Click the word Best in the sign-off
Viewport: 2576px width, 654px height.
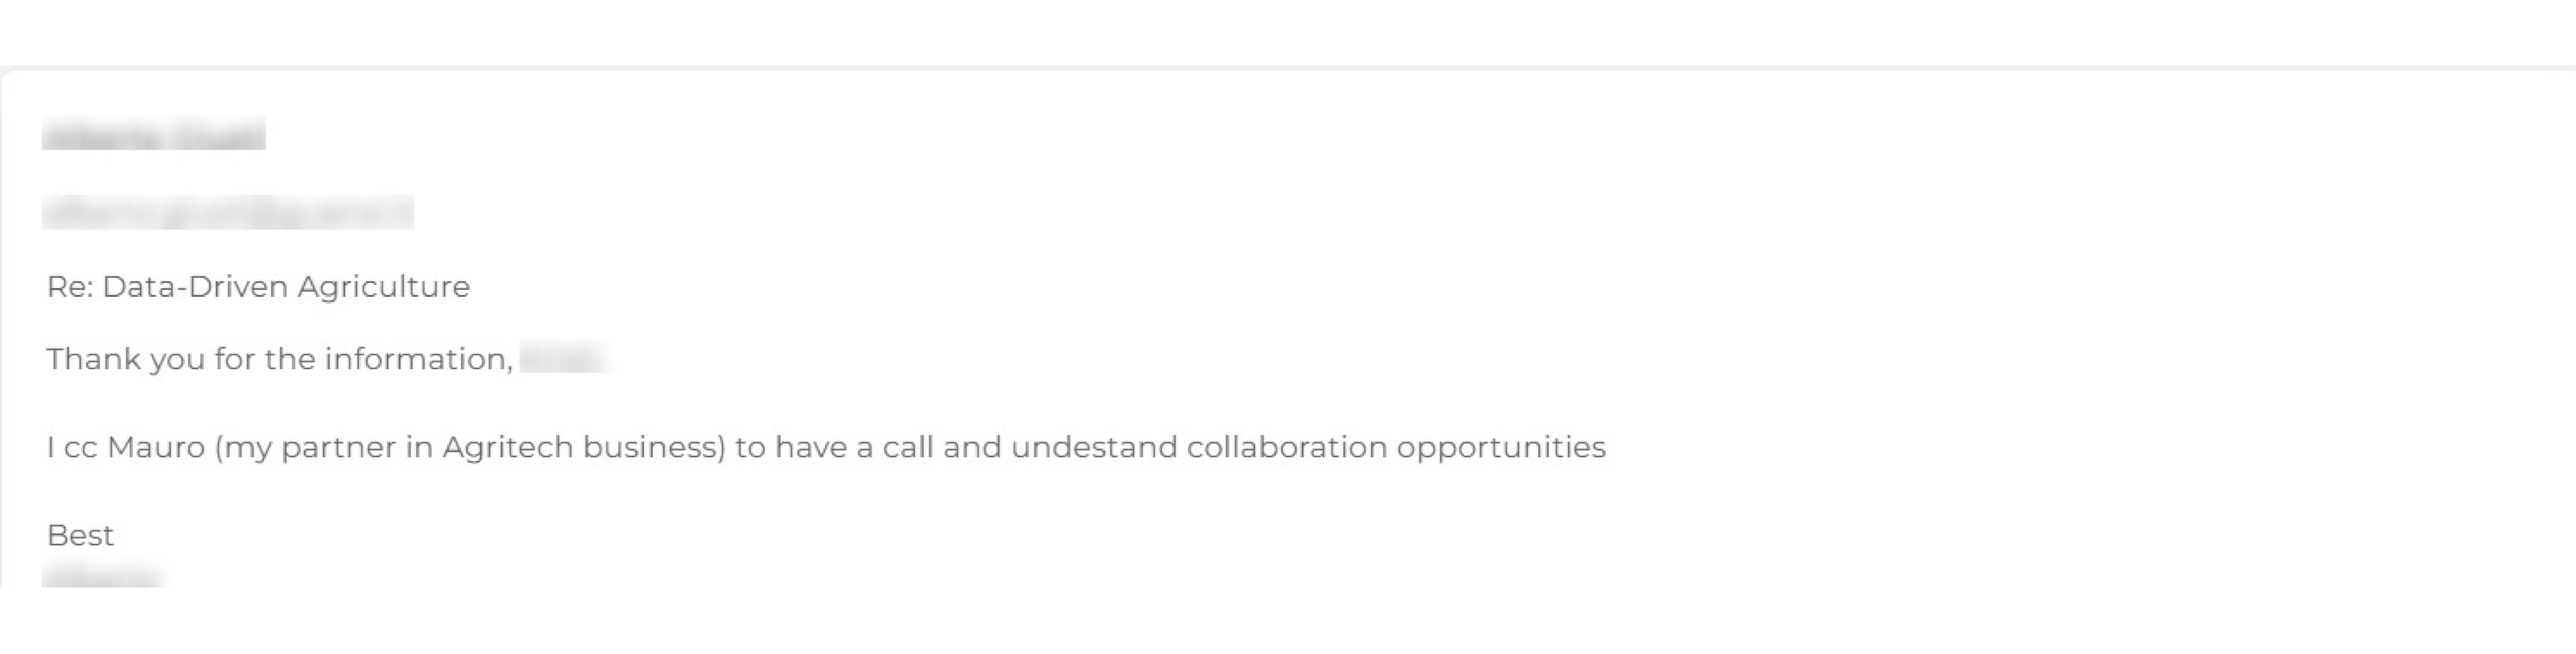point(80,536)
